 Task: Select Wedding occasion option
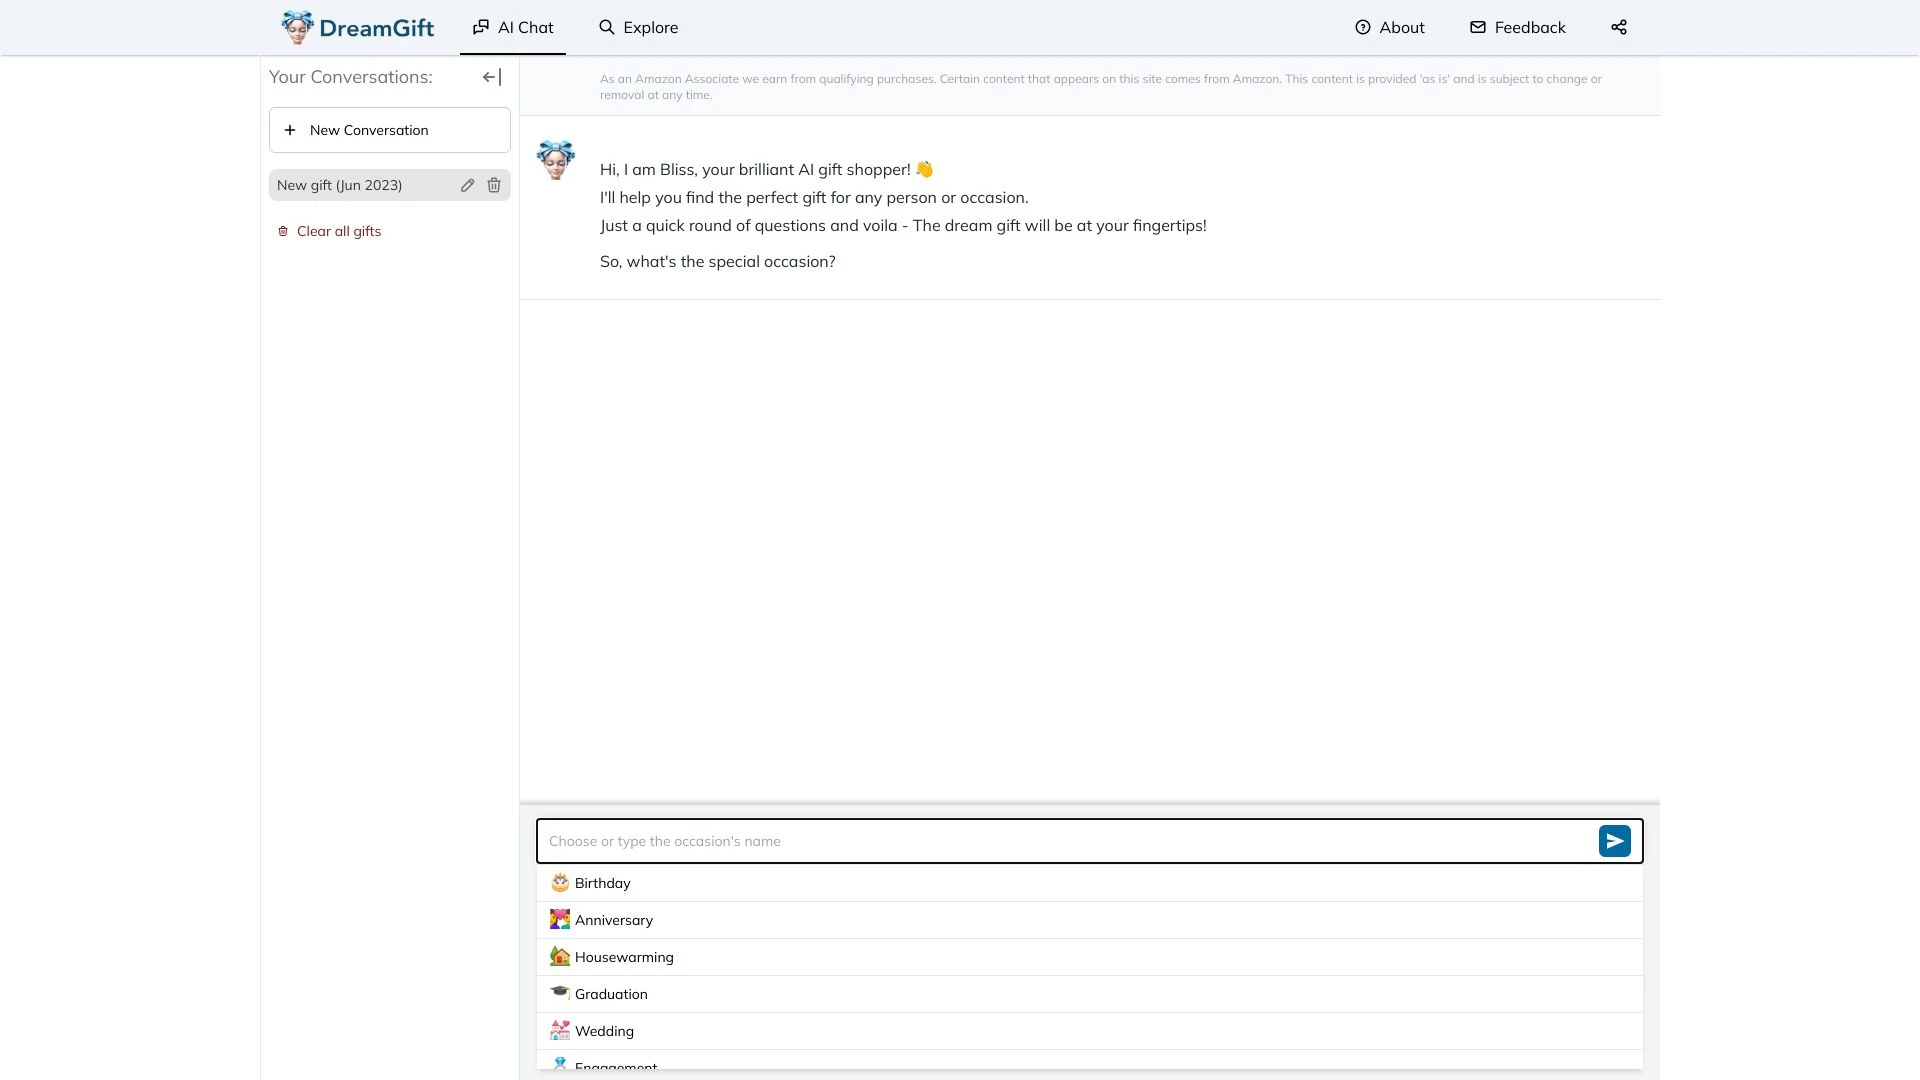coord(604,1031)
